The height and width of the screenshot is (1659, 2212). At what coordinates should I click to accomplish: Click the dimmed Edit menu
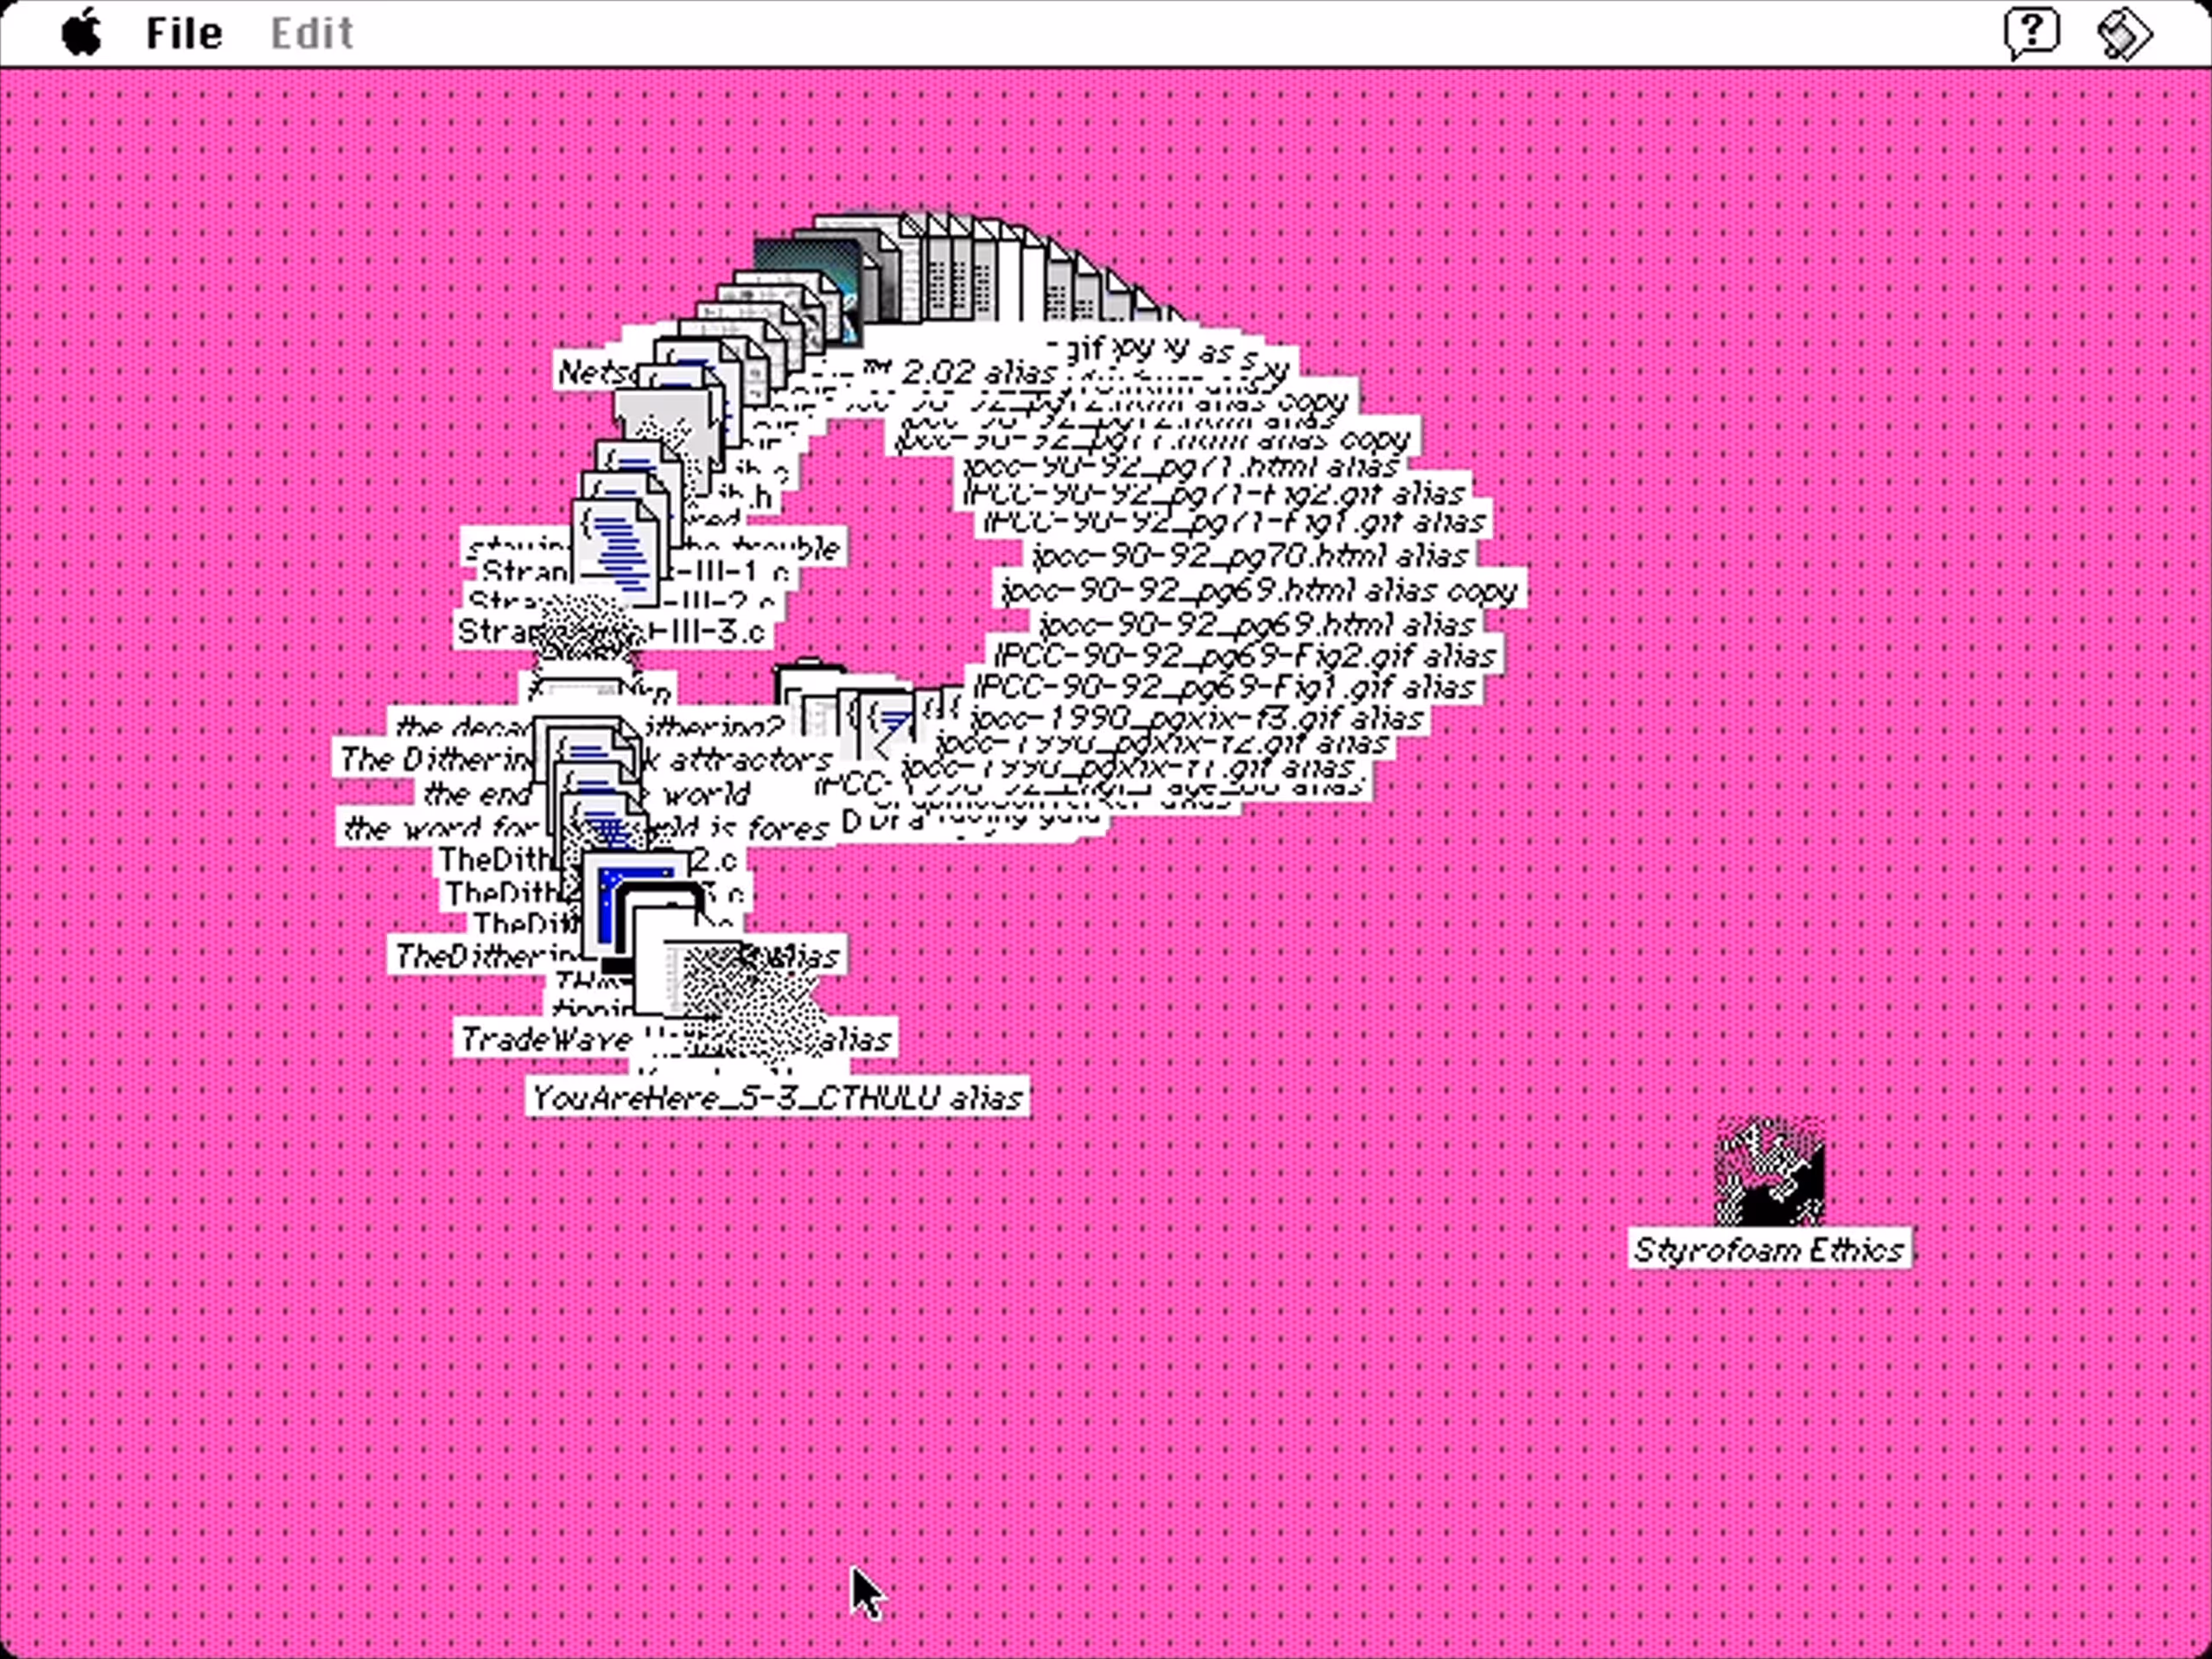[x=311, y=33]
